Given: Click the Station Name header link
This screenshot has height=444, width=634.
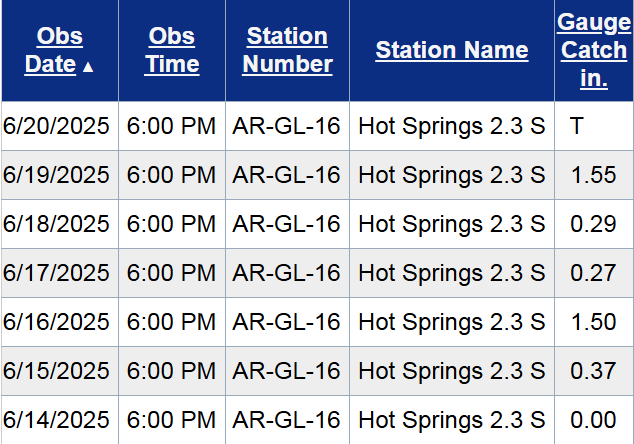Looking at the screenshot, I should 451,50.
